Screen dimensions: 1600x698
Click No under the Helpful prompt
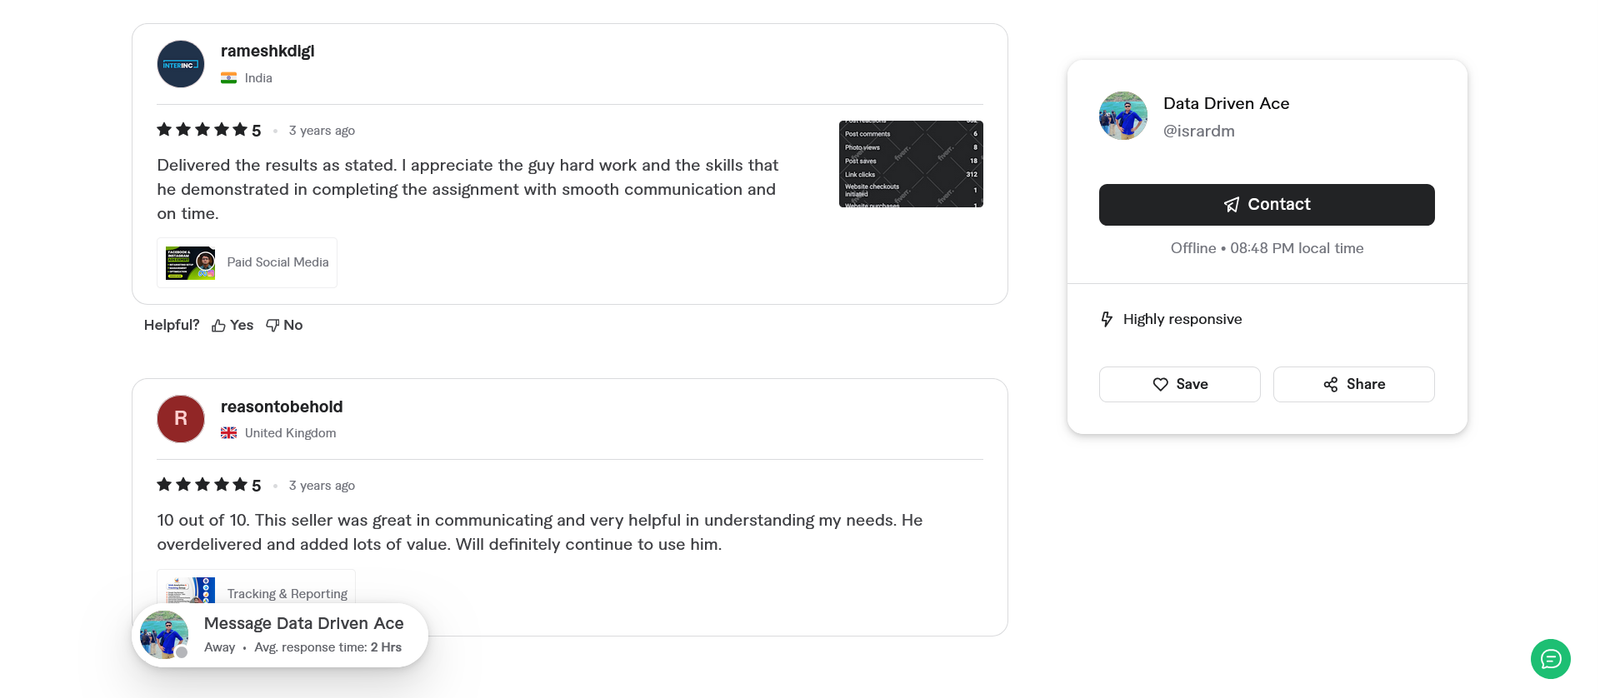(291, 324)
